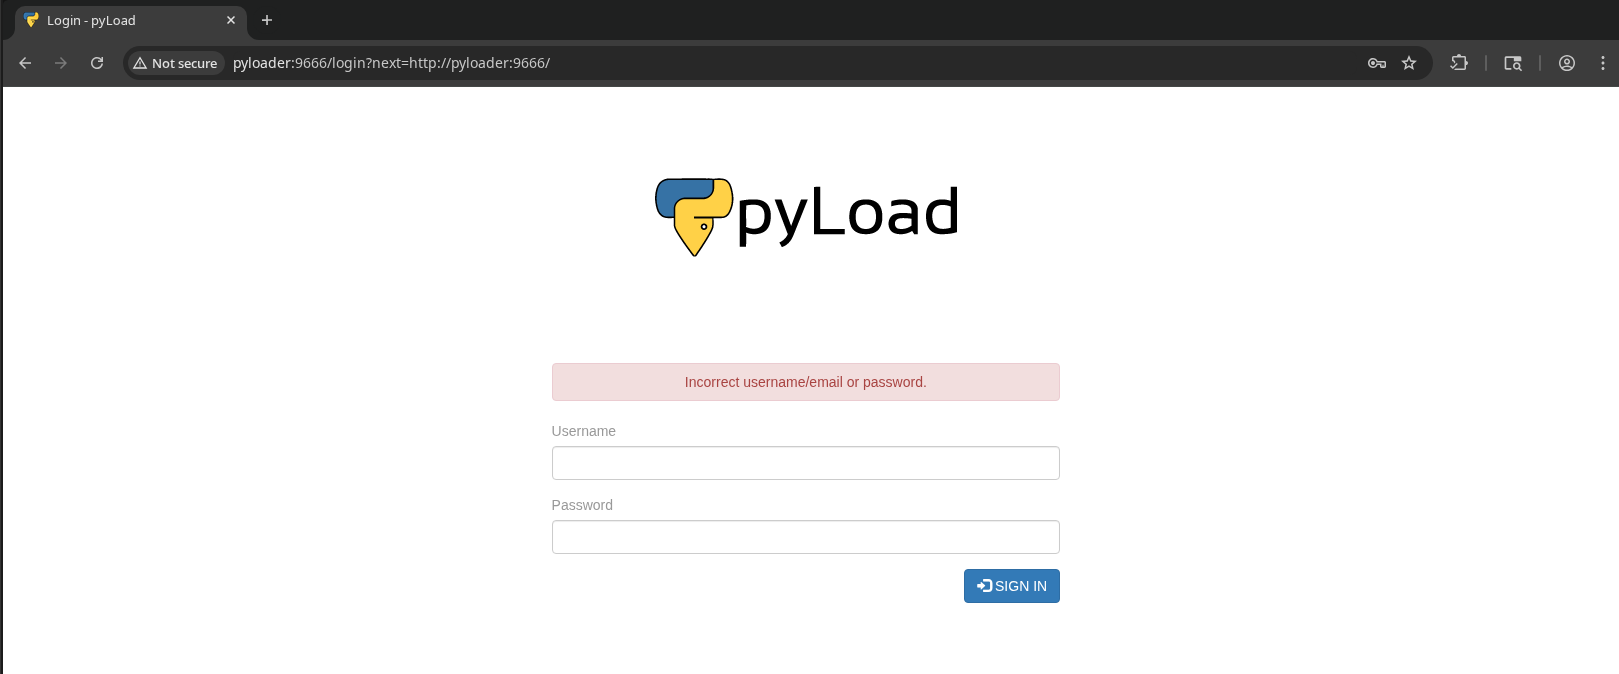Viewport: 1619px width, 674px height.
Task: Click the pyLoad logo image
Action: coord(806,216)
